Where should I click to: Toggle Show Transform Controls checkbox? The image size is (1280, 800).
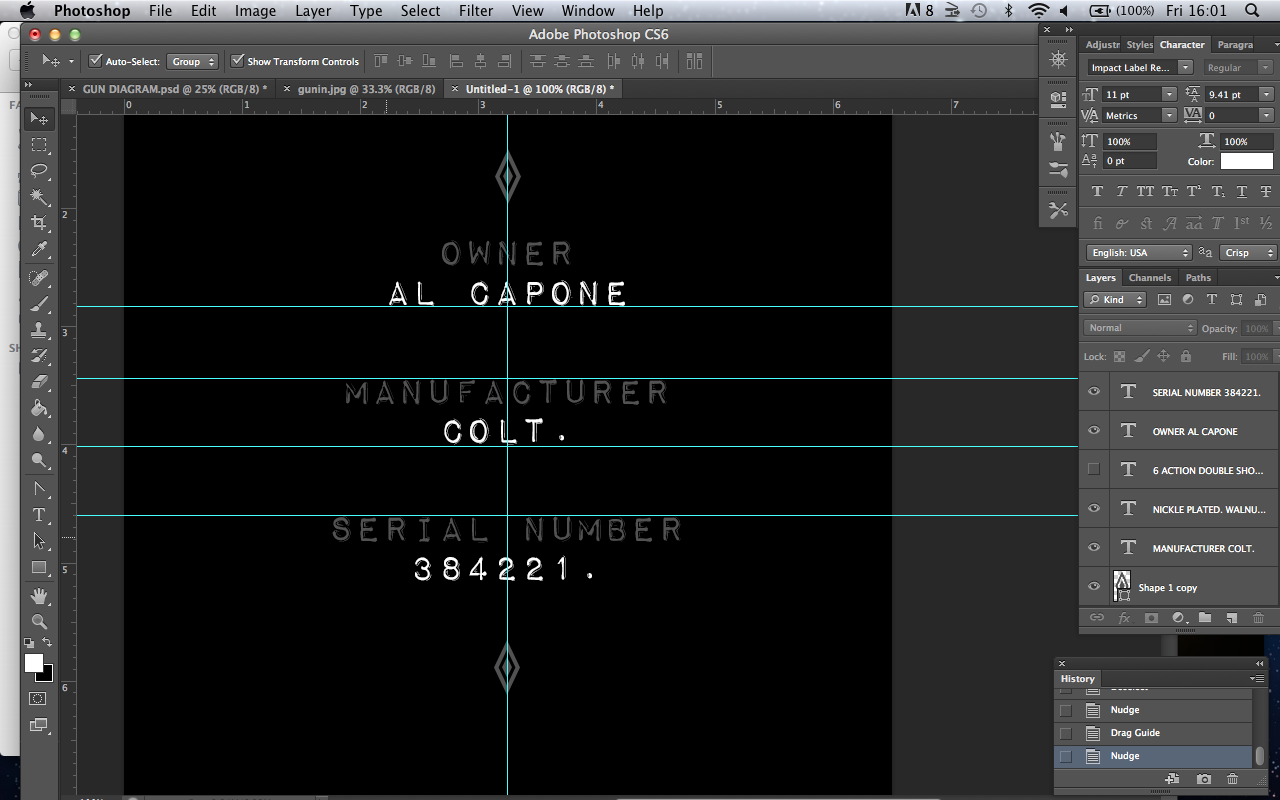coord(237,61)
